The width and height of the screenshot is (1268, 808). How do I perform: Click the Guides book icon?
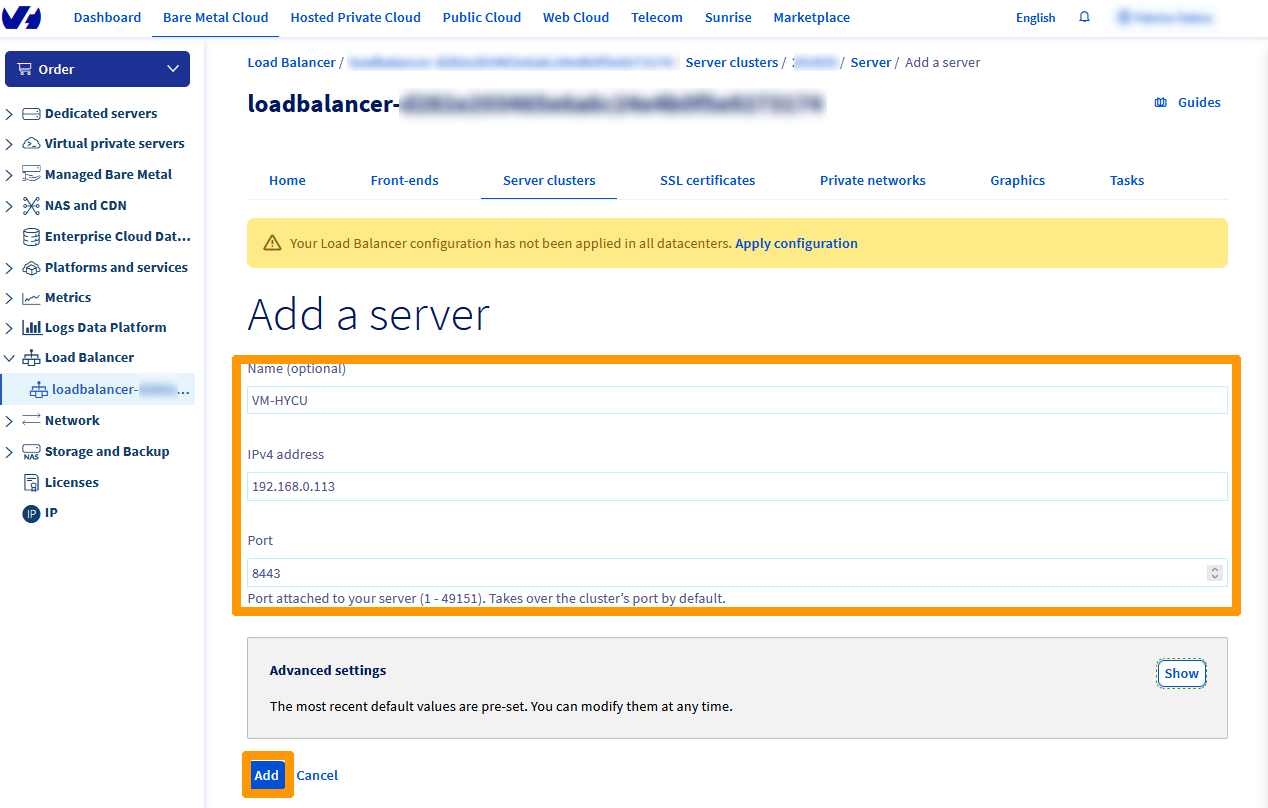[1160, 101]
